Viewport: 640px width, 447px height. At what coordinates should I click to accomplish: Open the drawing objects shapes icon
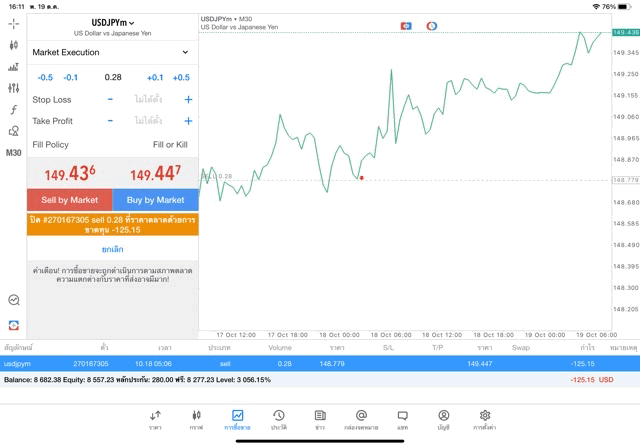point(13,131)
